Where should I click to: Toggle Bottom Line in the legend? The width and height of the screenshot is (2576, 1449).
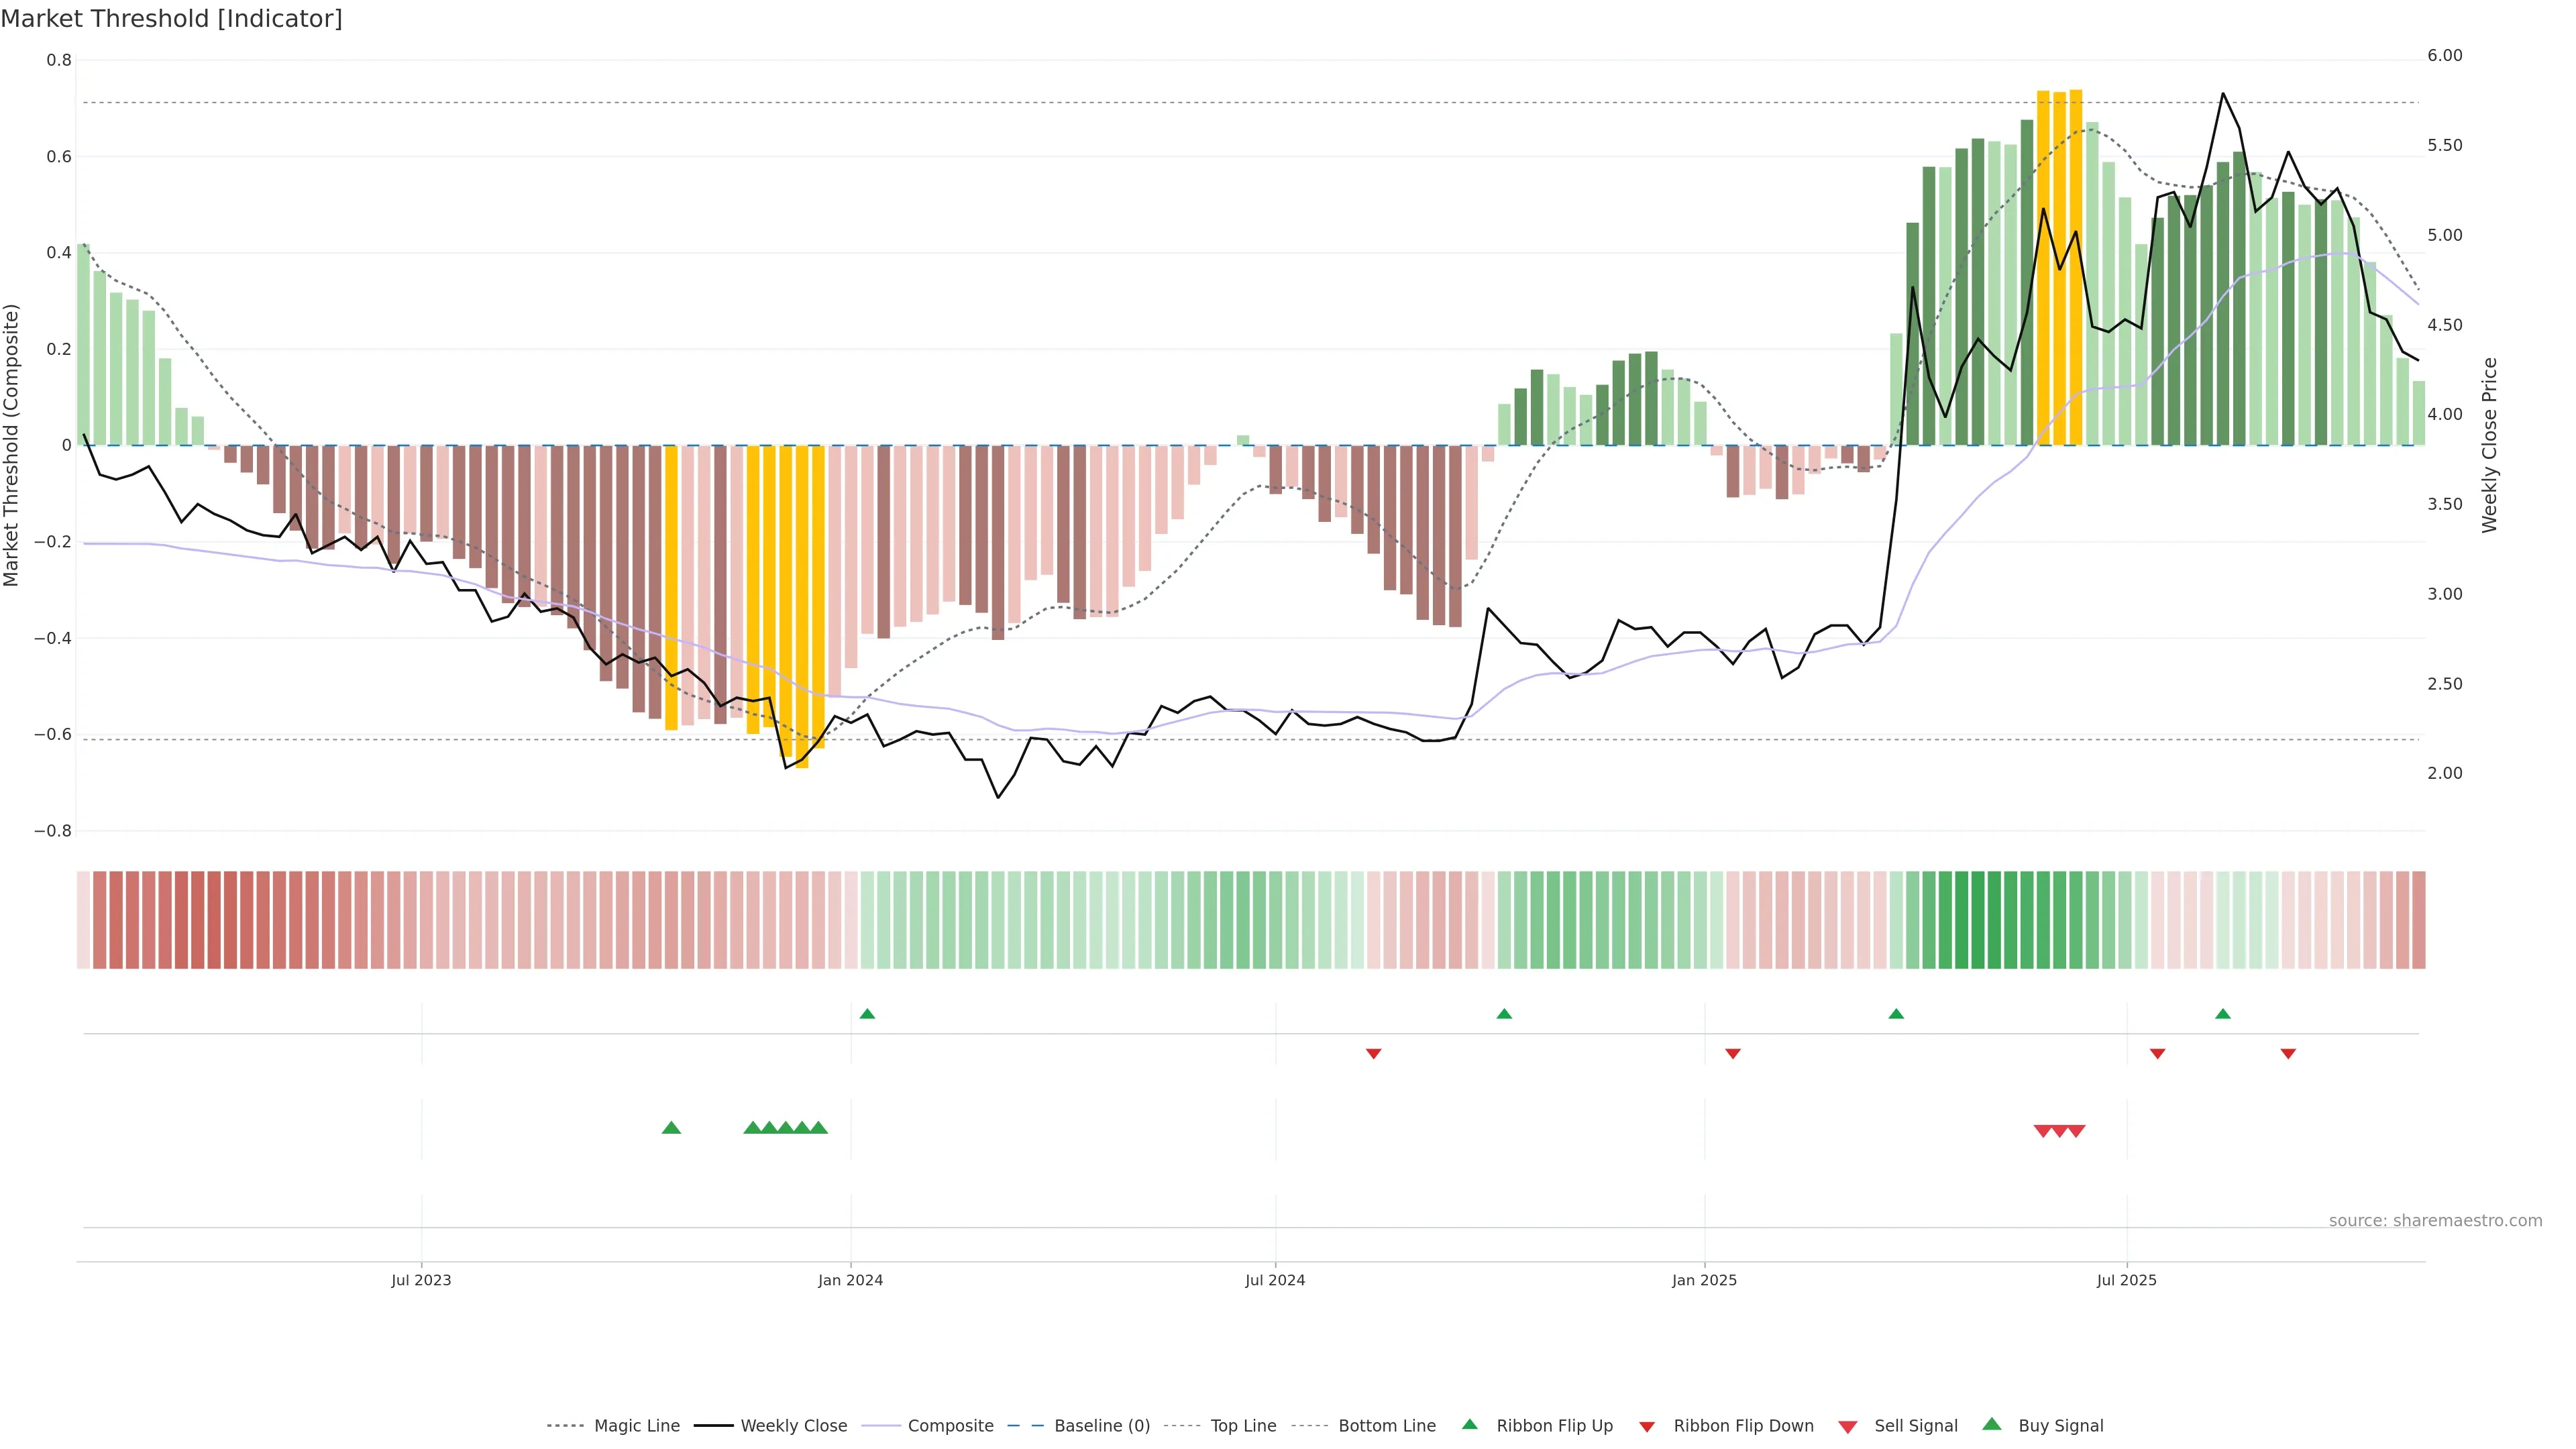click(x=1386, y=1426)
